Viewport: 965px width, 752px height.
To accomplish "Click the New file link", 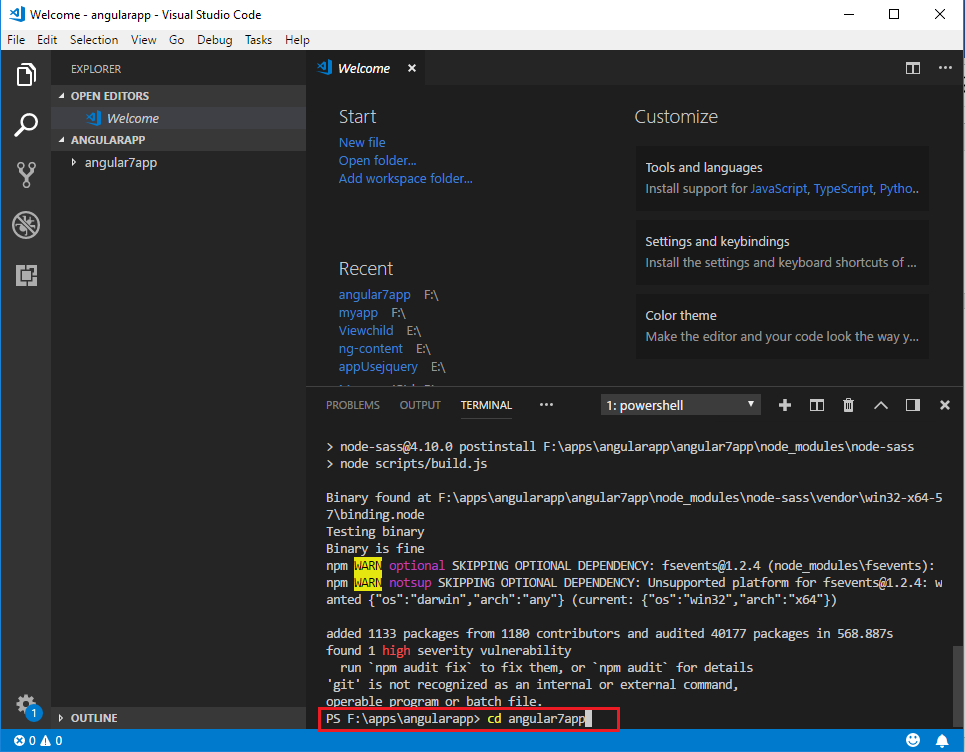I will pyautogui.click(x=362, y=142).
